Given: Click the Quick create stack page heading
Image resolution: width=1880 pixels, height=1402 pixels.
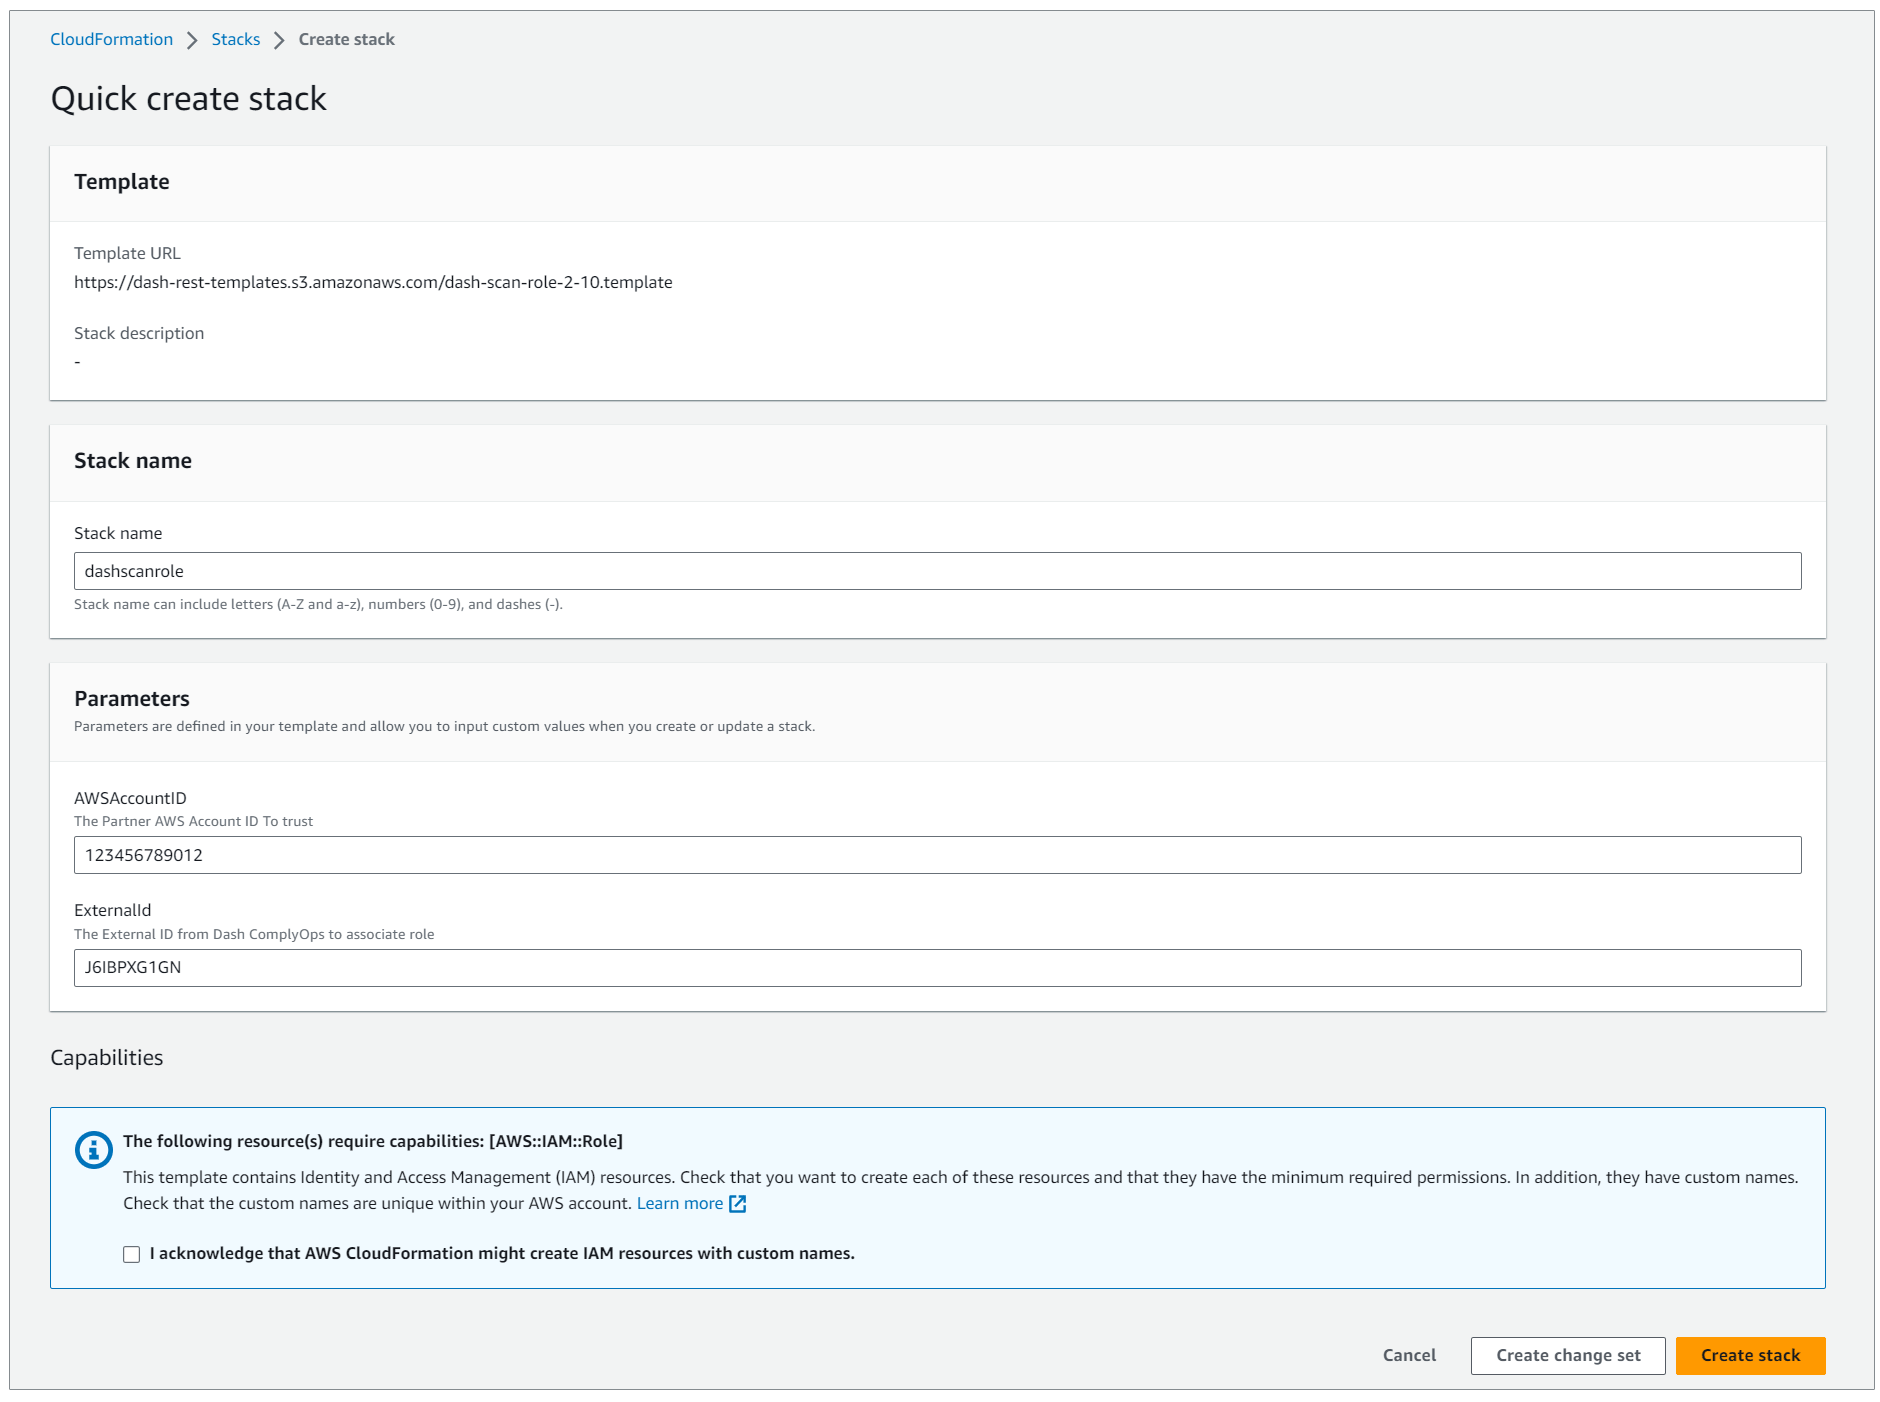Looking at the screenshot, I should [x=189, y=99].
